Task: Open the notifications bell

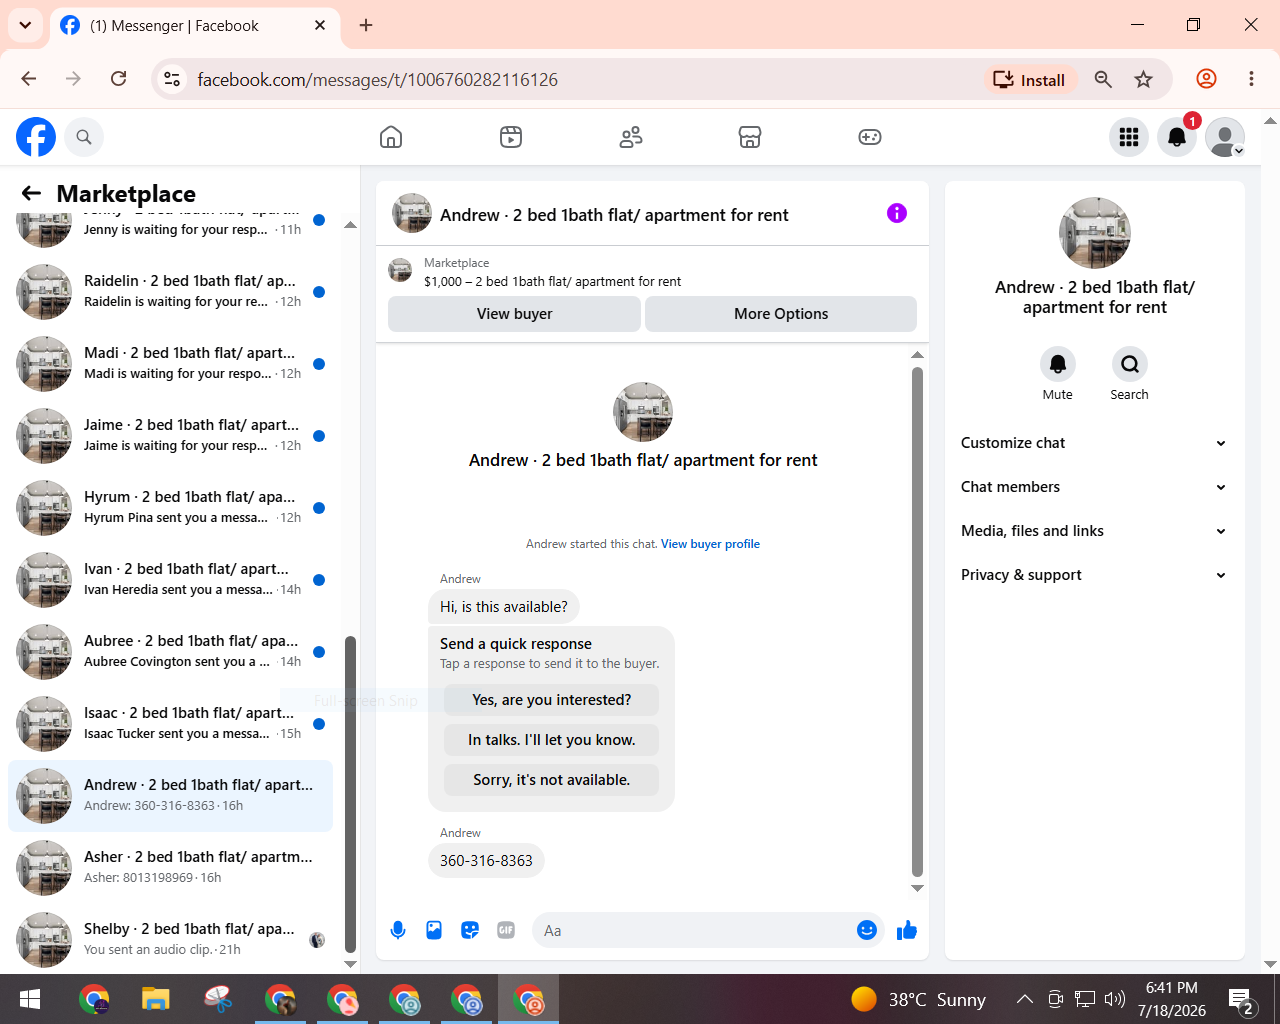Action: 1177,137
